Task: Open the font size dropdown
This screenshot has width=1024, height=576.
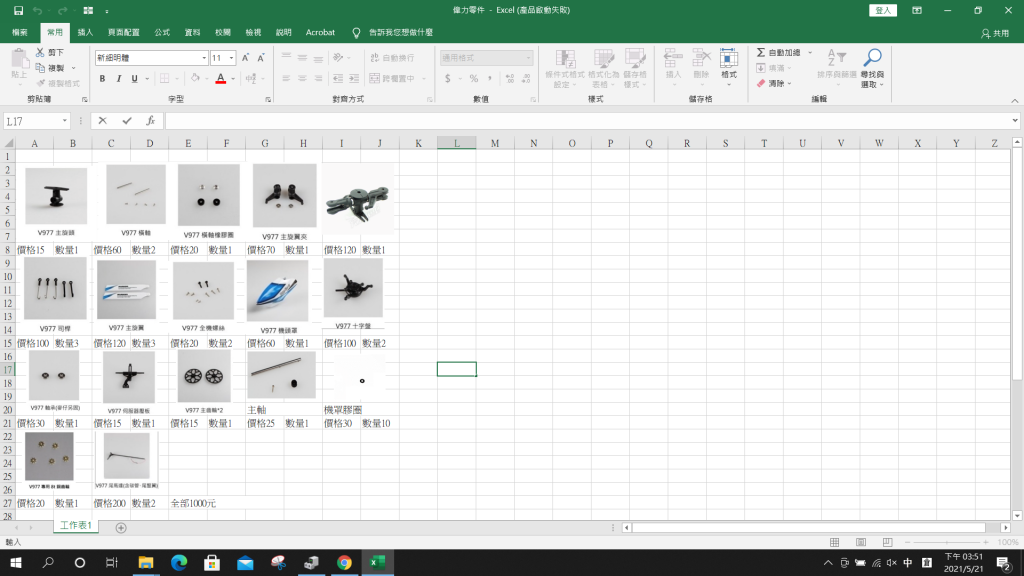Action: point(231,58)
